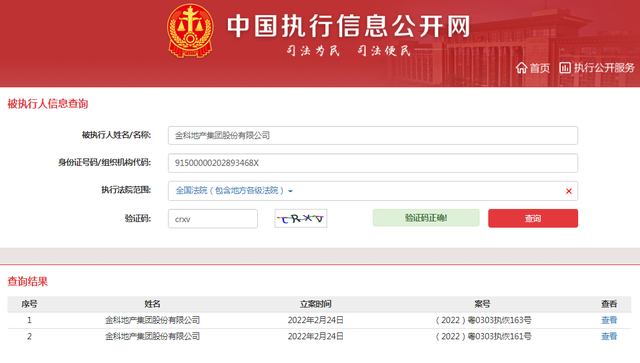Open the 执行法院范围 court dropdown
The height and width of the screenshot is (363, 640).
(x=373, y=191)
